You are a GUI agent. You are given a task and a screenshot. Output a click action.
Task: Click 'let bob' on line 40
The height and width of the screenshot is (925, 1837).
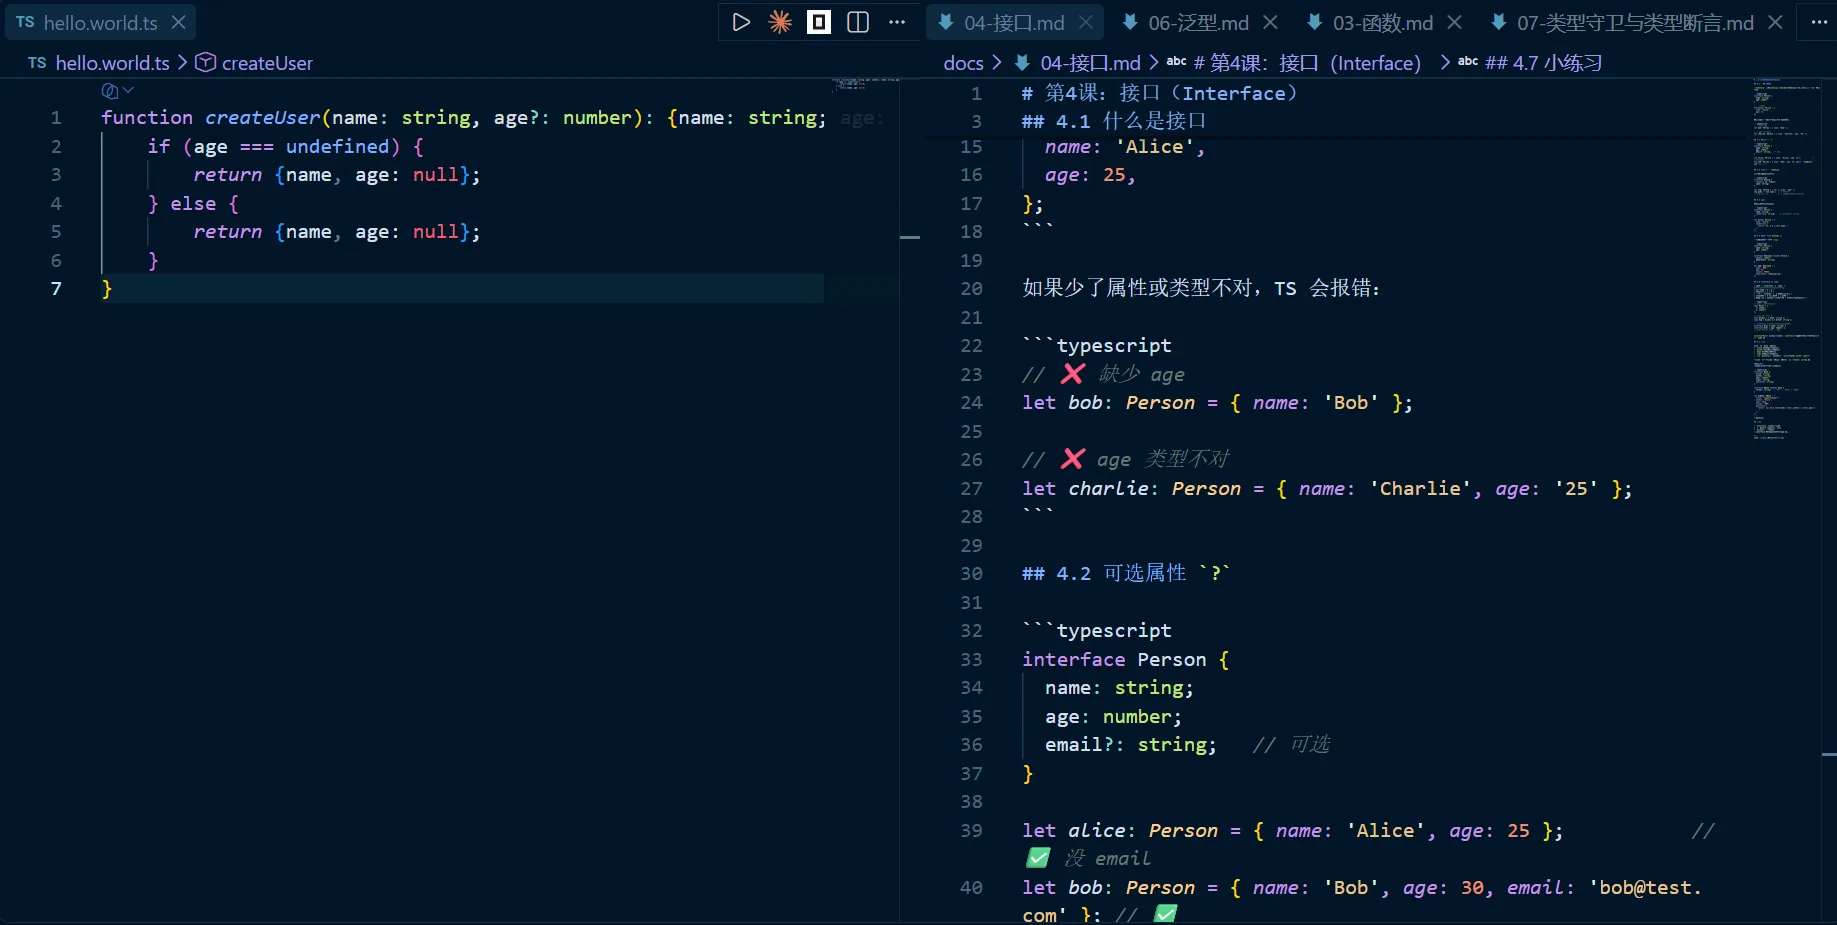click(1061, 888)
